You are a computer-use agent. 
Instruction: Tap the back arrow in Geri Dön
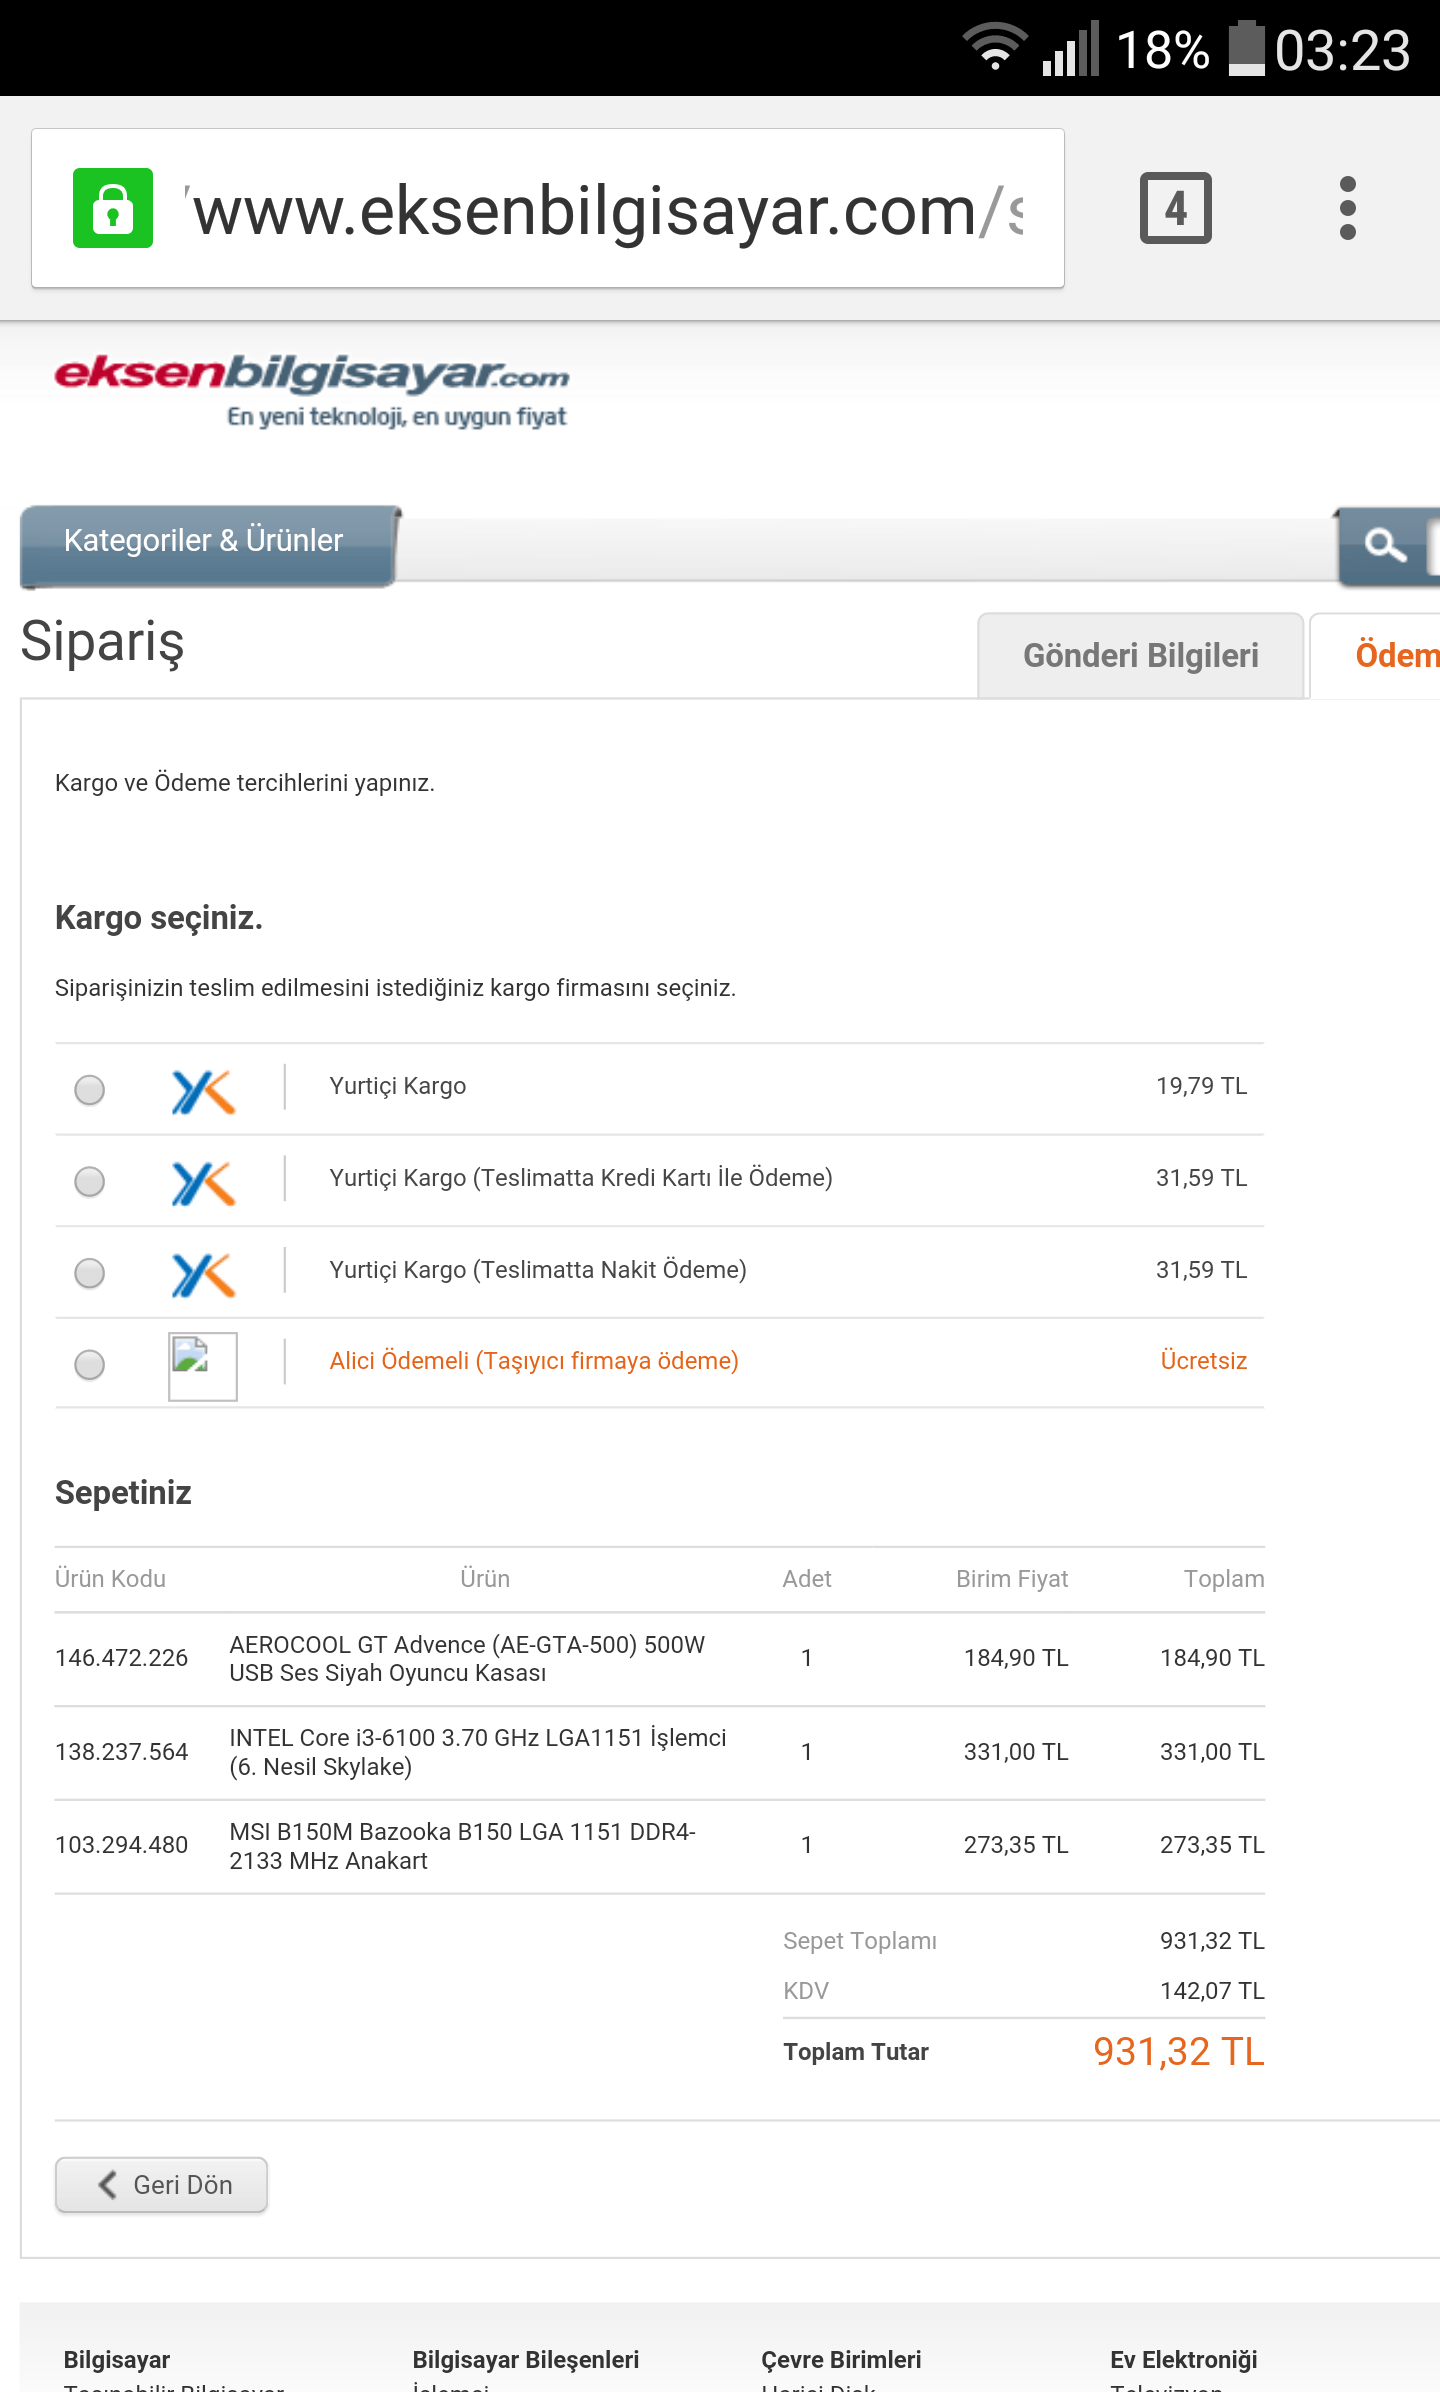(x=108, y=2185)
